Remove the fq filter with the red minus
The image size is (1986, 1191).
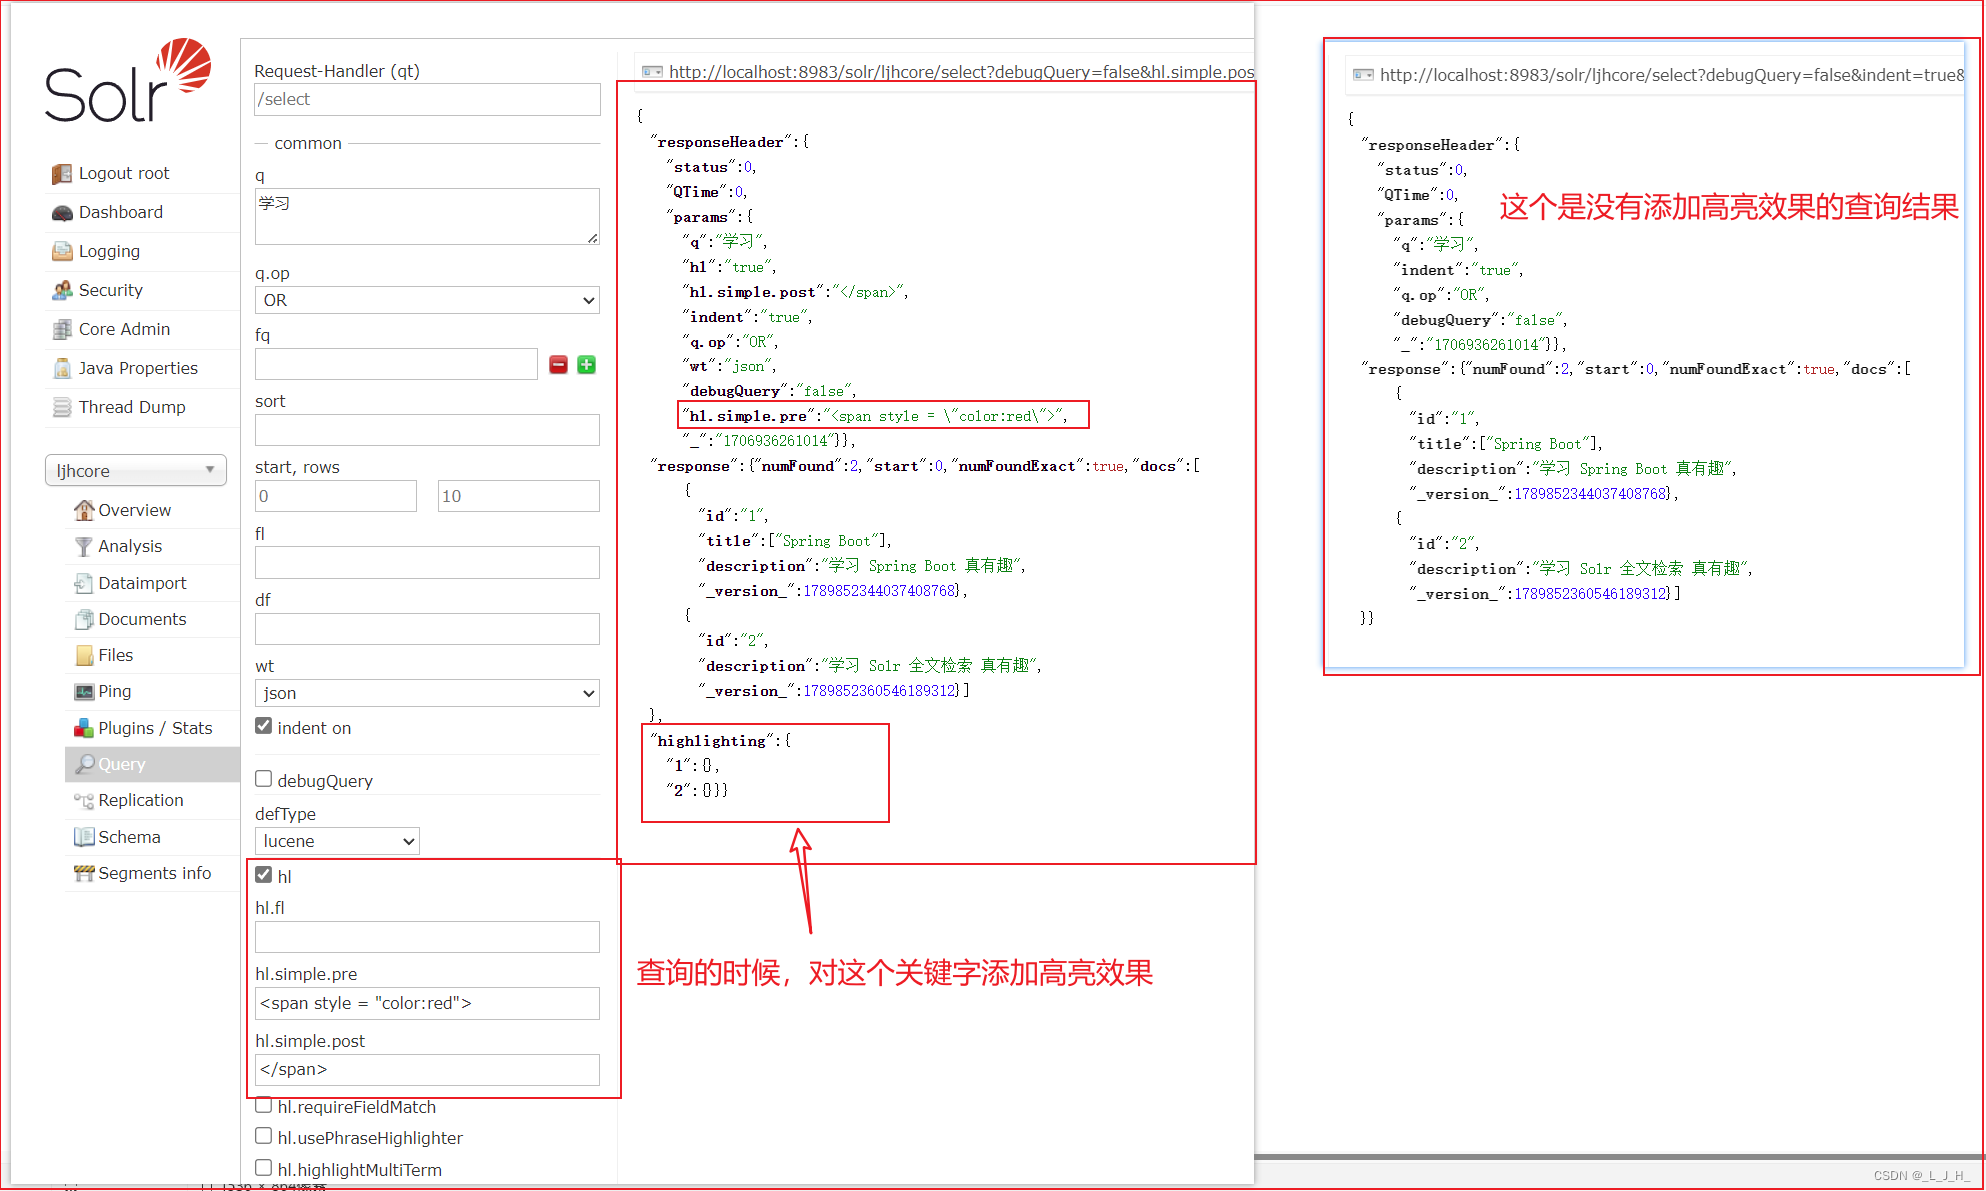(x=559, y=365)
